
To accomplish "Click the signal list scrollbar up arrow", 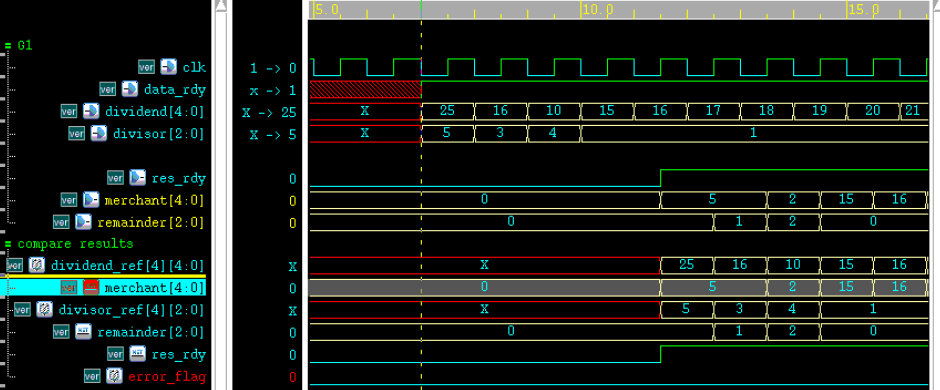I will click(221, 6).
